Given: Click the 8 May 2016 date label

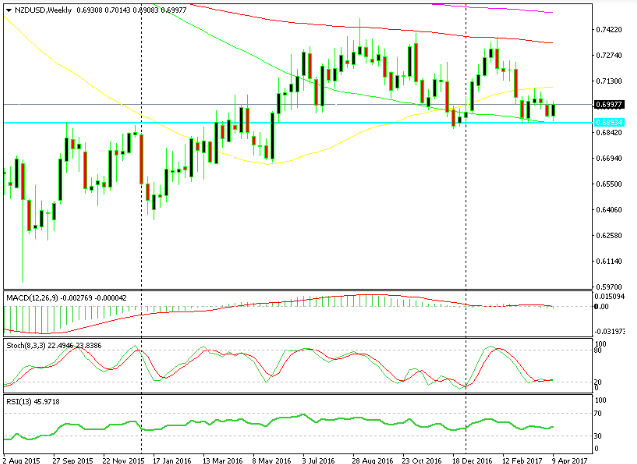Looking at the screenshot, I should coord(271,460).
